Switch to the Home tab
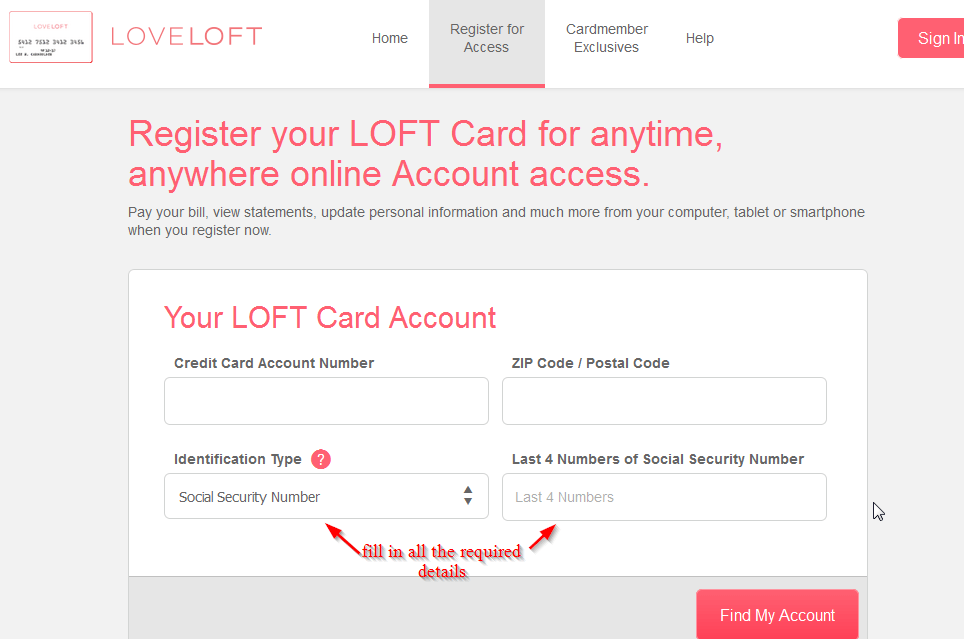 pos(389,37)
